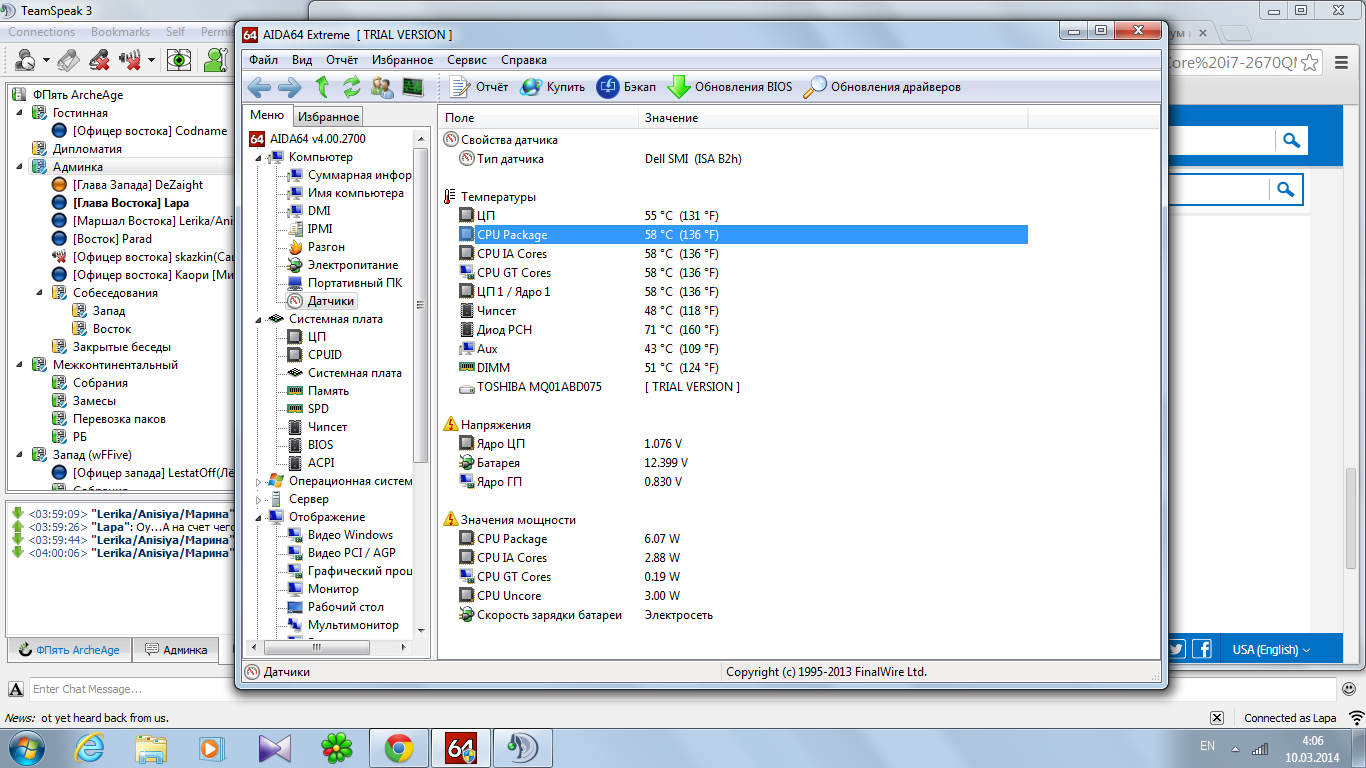Go forward with the AIDA64 blue right arrow
The width and height of the screenshot is (1366, 768).
(290, 87)
